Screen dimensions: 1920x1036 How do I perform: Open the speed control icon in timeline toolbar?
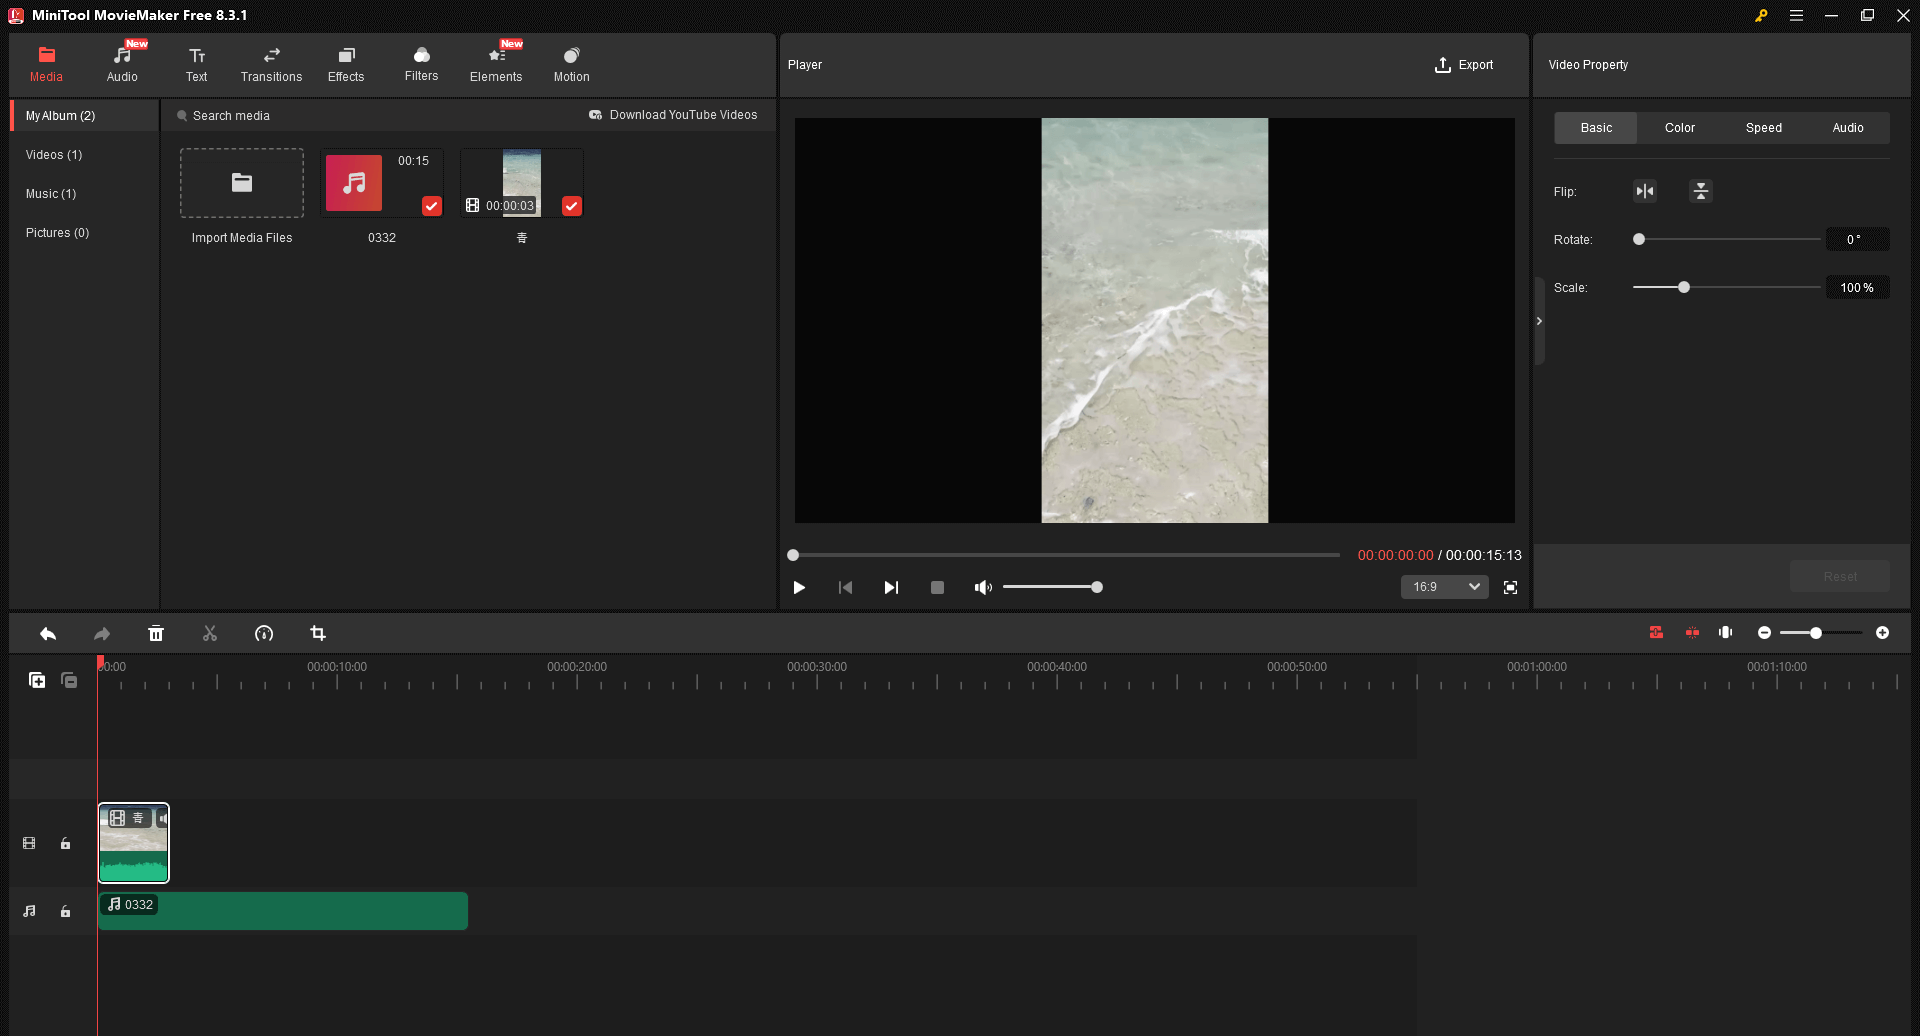click(264, 633)
